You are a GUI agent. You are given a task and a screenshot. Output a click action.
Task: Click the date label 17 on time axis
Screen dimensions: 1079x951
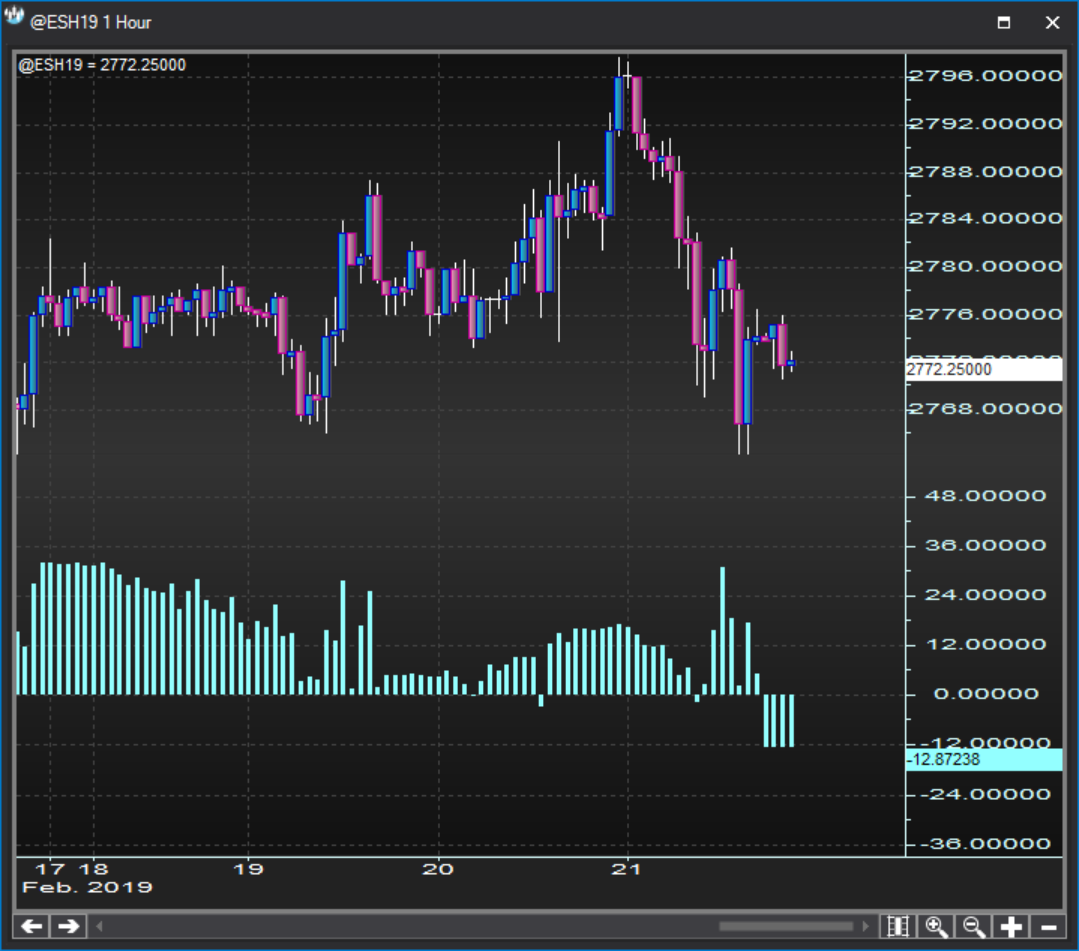[50, 869]
